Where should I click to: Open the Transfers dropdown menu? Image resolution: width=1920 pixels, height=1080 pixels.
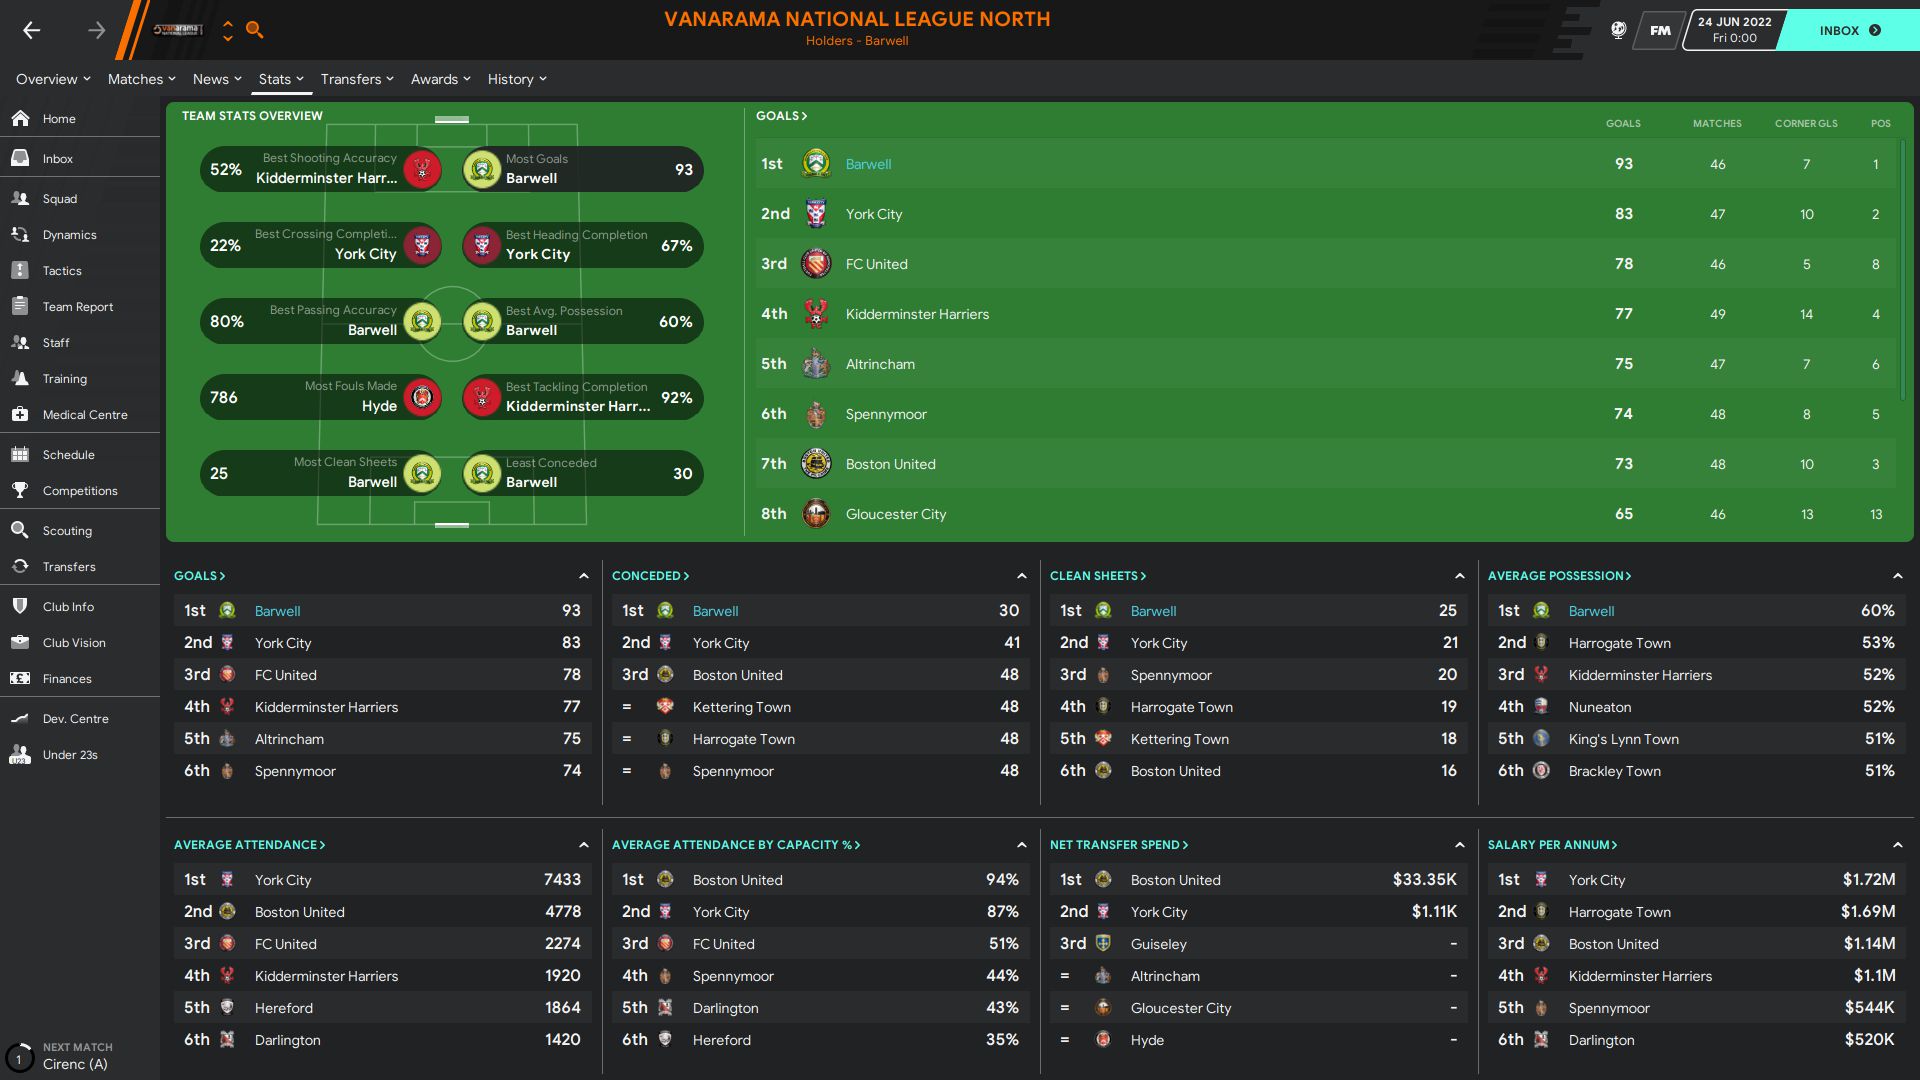357,79
